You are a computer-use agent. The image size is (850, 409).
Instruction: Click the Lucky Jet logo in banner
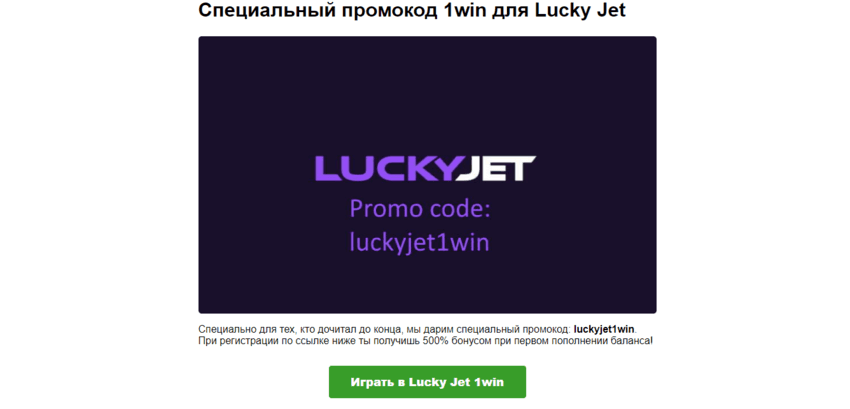(426, 168)
